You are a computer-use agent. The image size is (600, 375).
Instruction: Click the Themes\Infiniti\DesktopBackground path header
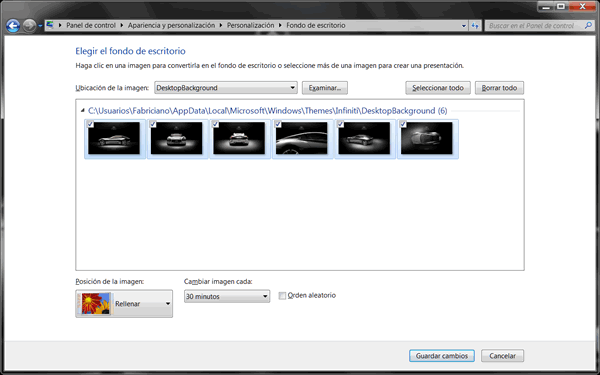tap(267, 111)
